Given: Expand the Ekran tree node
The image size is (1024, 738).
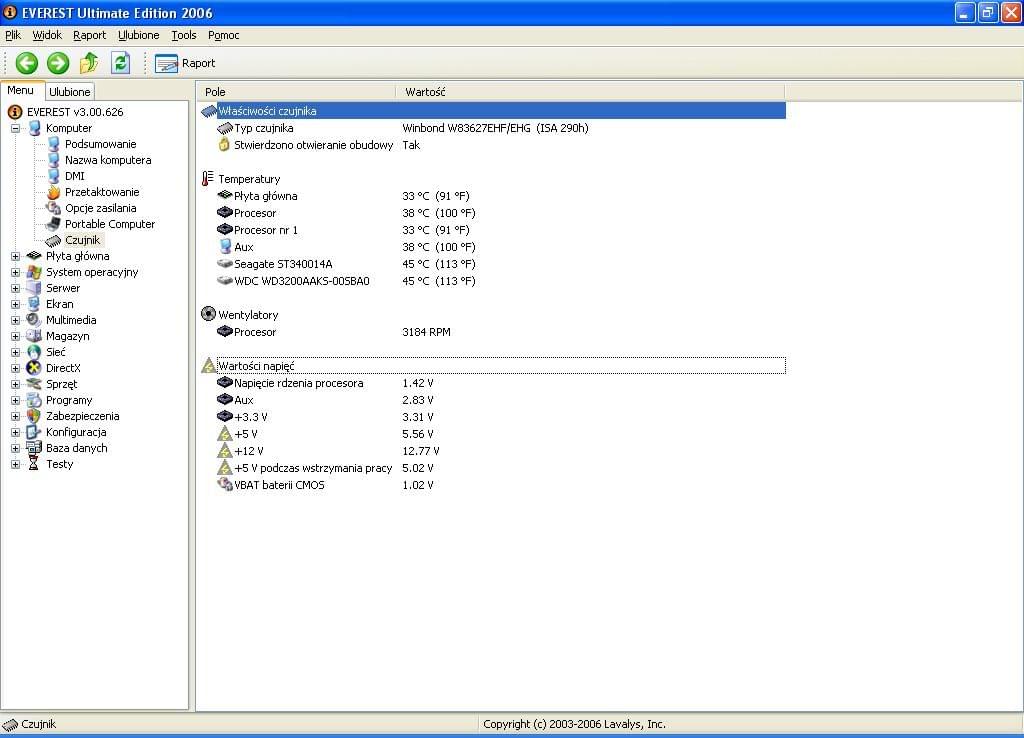Looking at the screenshot, I should pos(16,304).
